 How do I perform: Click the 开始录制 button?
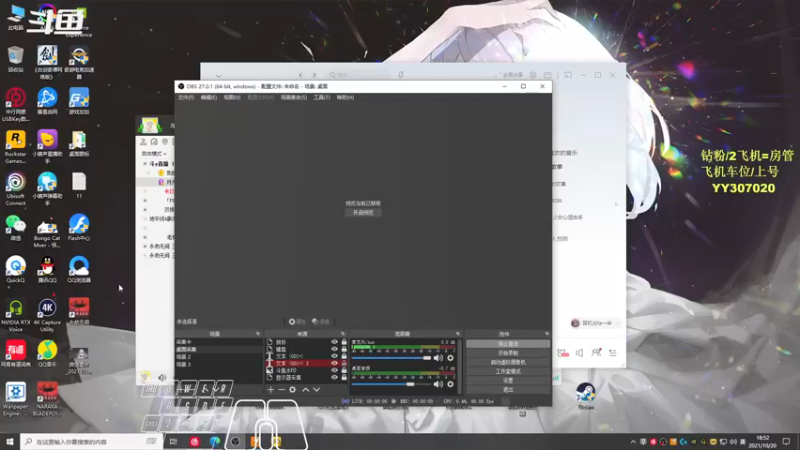pyautogui.click(x=508, y=353)
